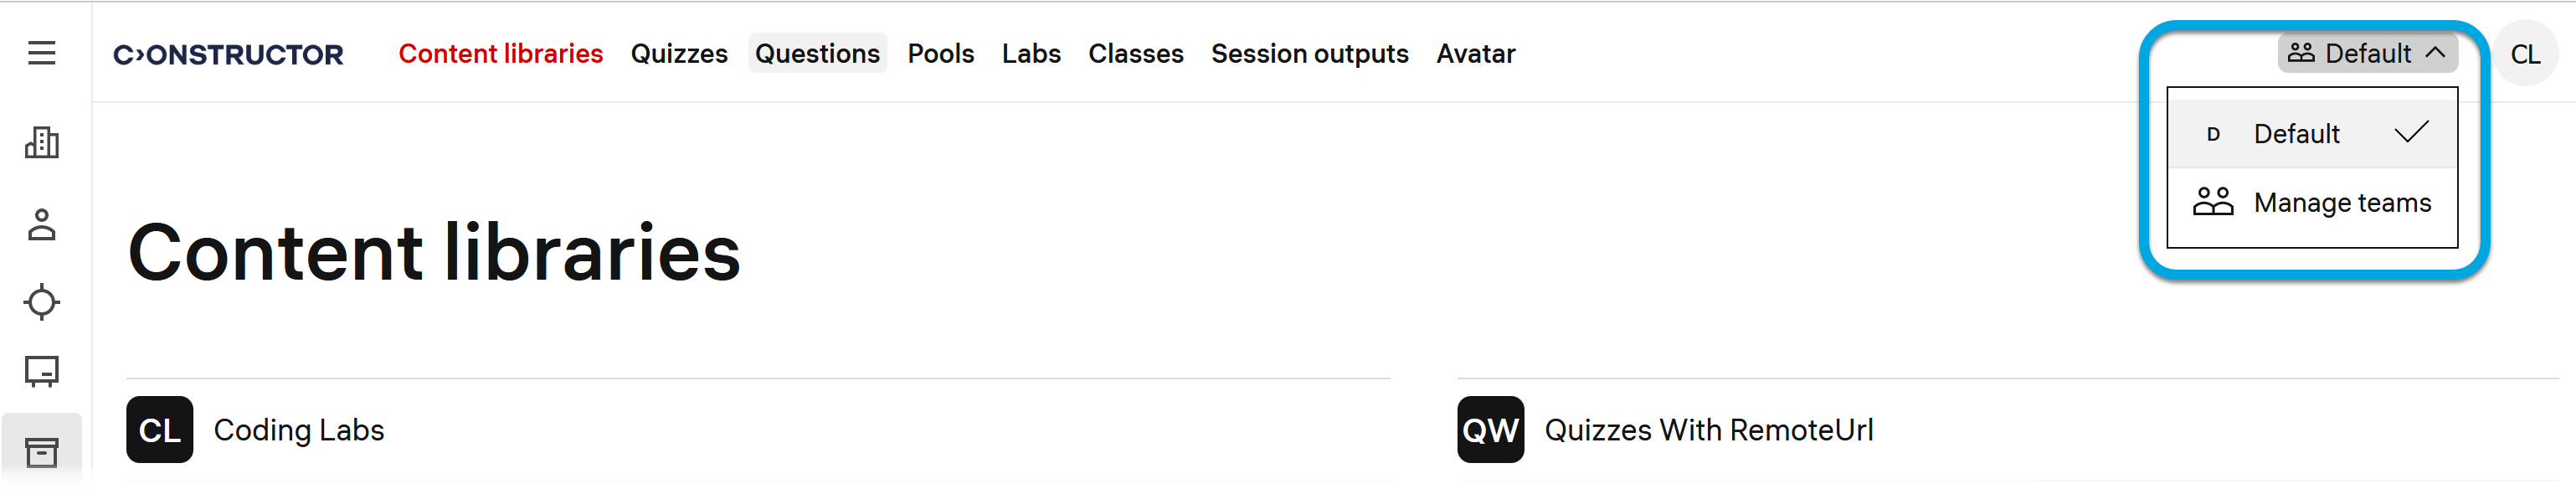Screen dimensions: 2576x489
Task: Click the organization building sidebar icon
Action: [x=41, y=143]
